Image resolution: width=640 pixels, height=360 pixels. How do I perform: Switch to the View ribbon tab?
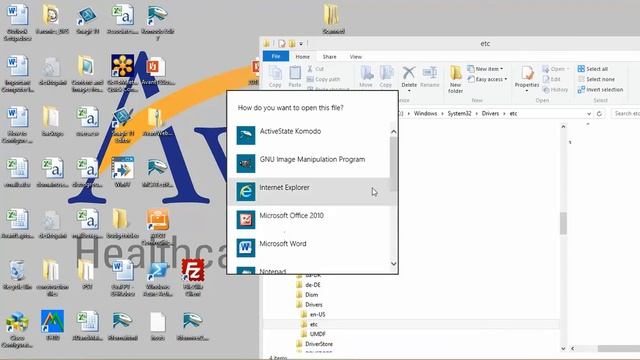[356, 57]
